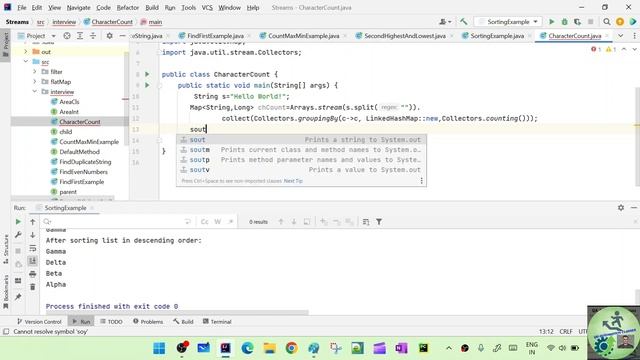Open Project panel gear options
640x360 pixels.
click(109, 36)
